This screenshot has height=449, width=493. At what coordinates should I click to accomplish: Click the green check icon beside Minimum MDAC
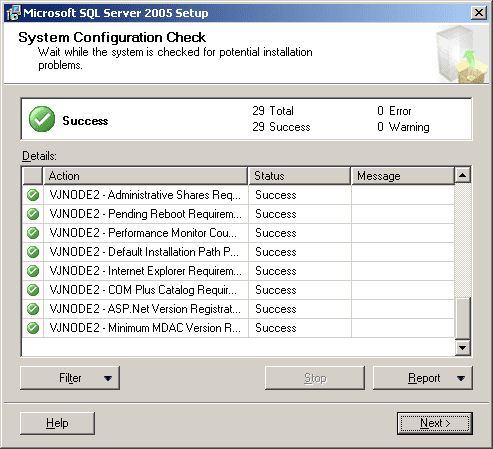coord(33,328)
